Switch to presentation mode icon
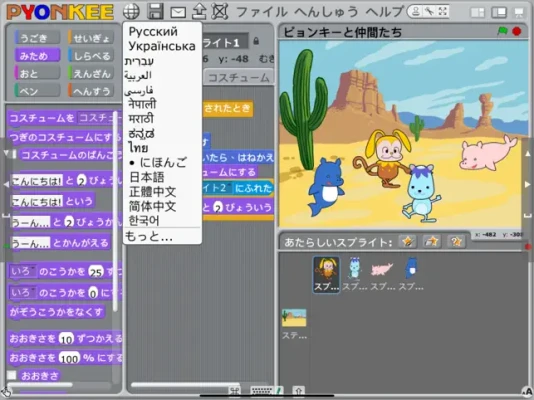534x400 pixels. click(519, 13)
